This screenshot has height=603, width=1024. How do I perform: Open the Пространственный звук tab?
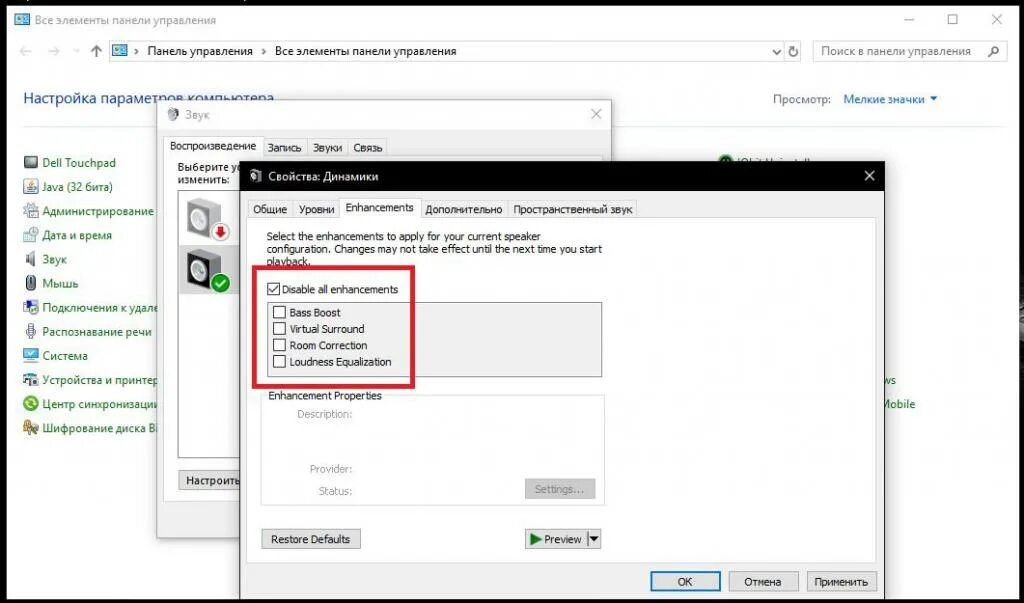573,209
